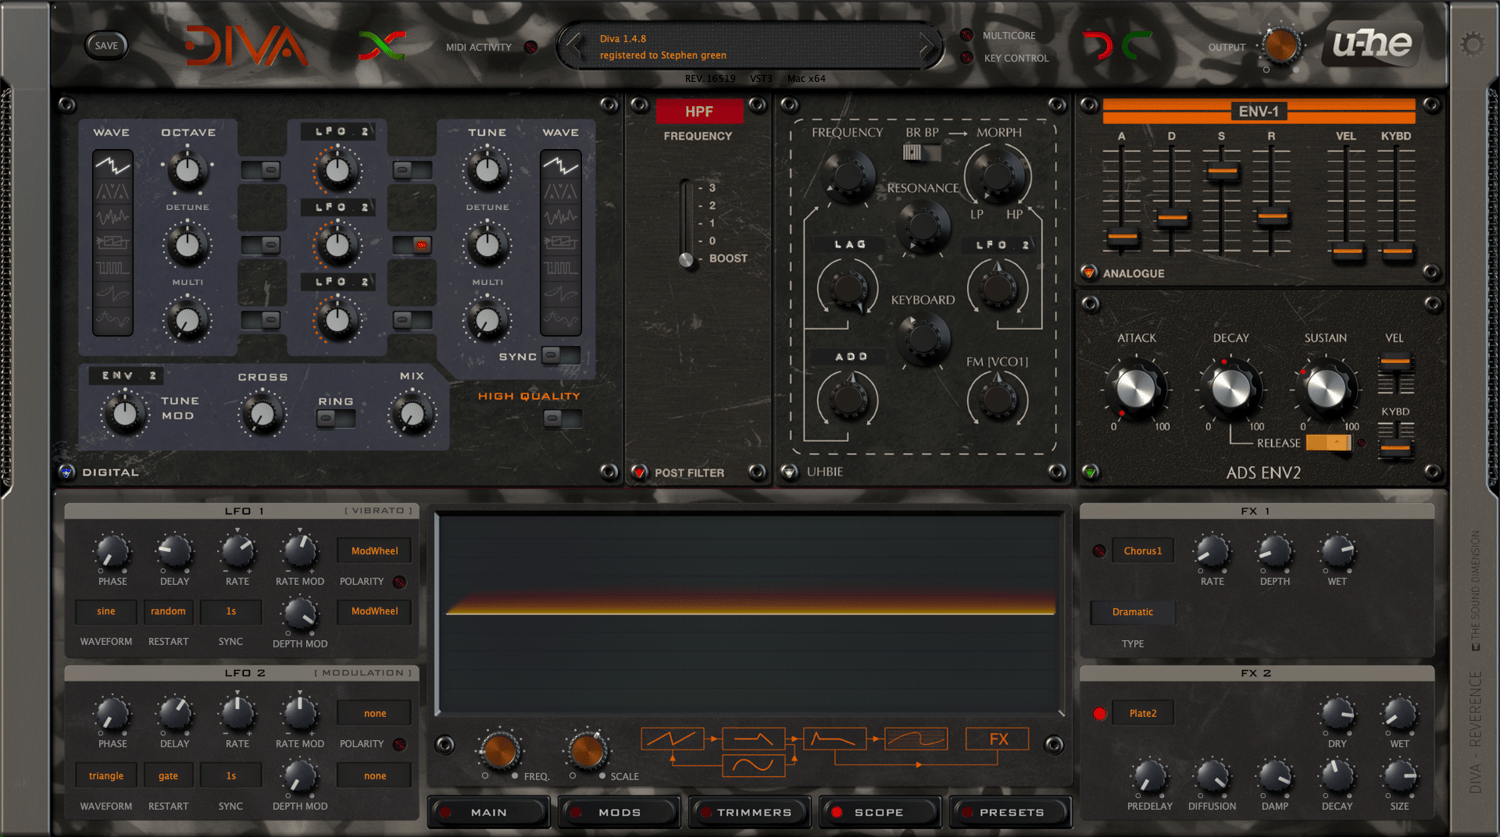
Task: Open LFO 2 restart gate selector
Action: point(168,775)
